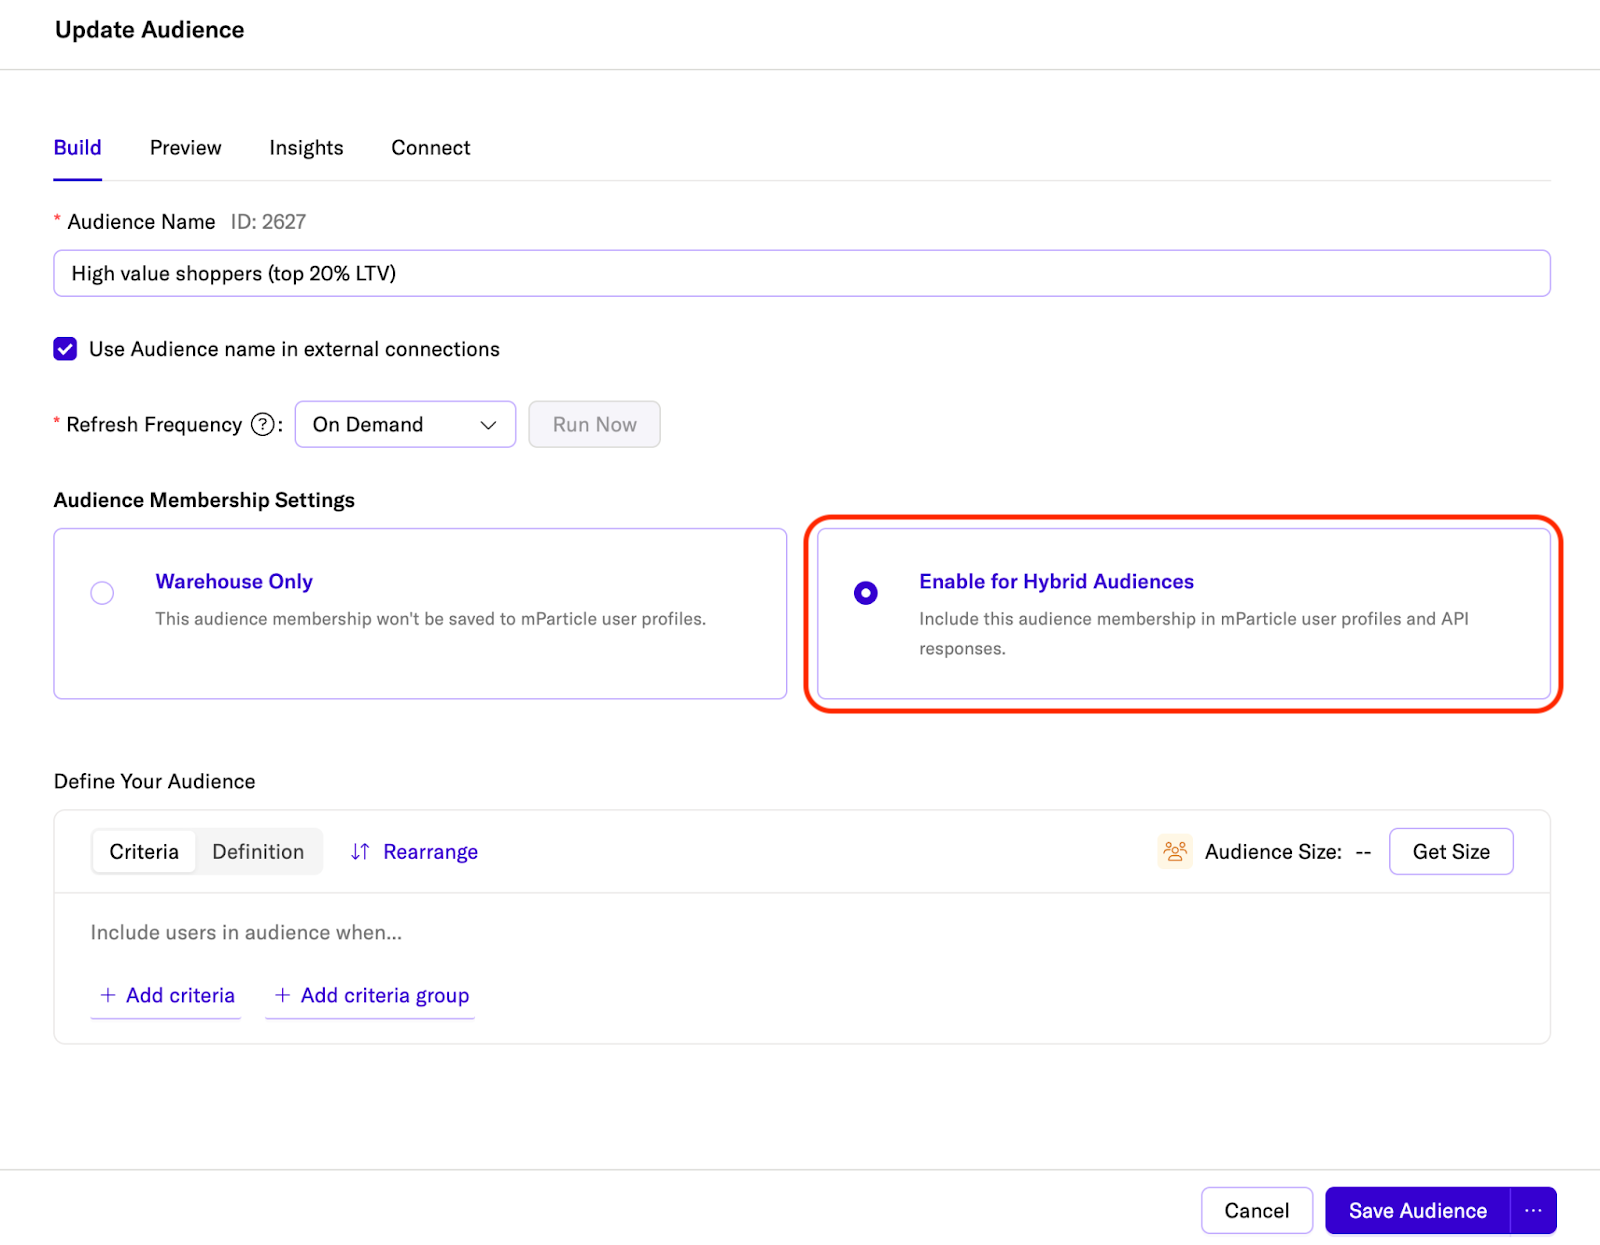Switch to the Definition view

pos(258,851)
